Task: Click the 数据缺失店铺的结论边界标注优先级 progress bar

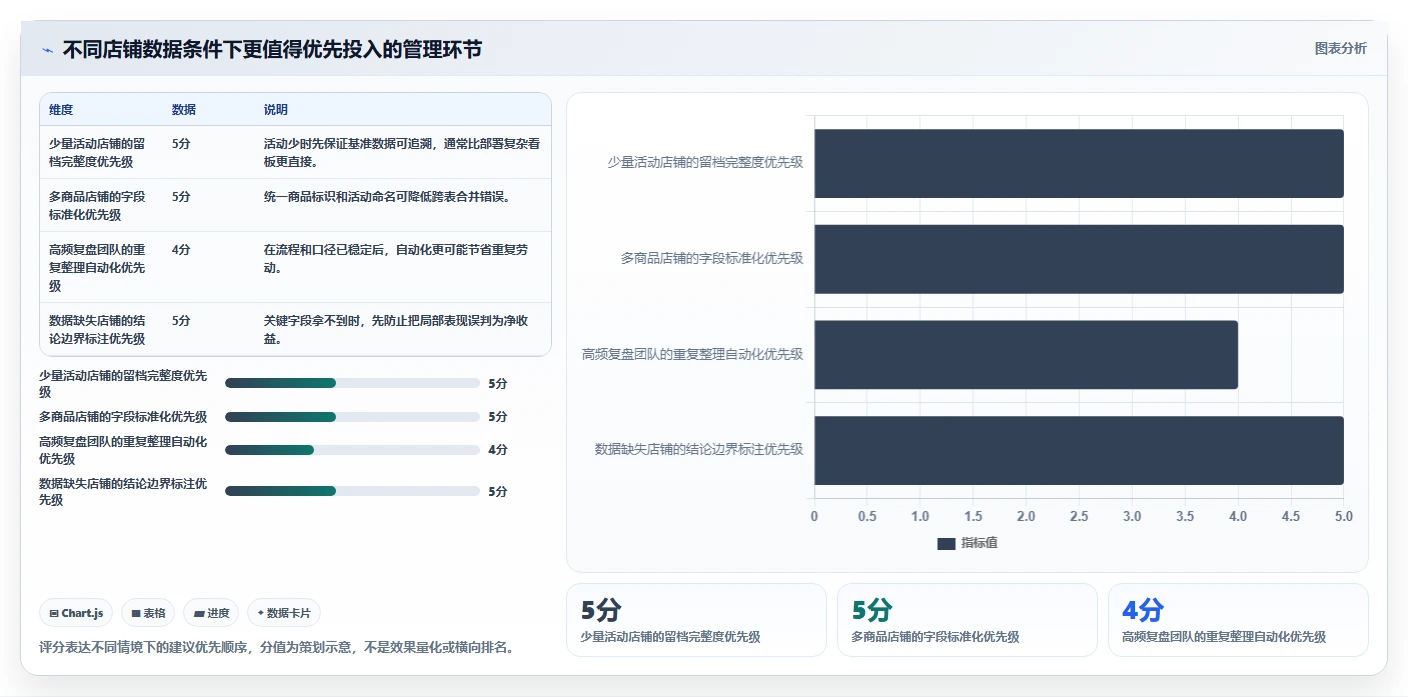Action: point(352,491)
